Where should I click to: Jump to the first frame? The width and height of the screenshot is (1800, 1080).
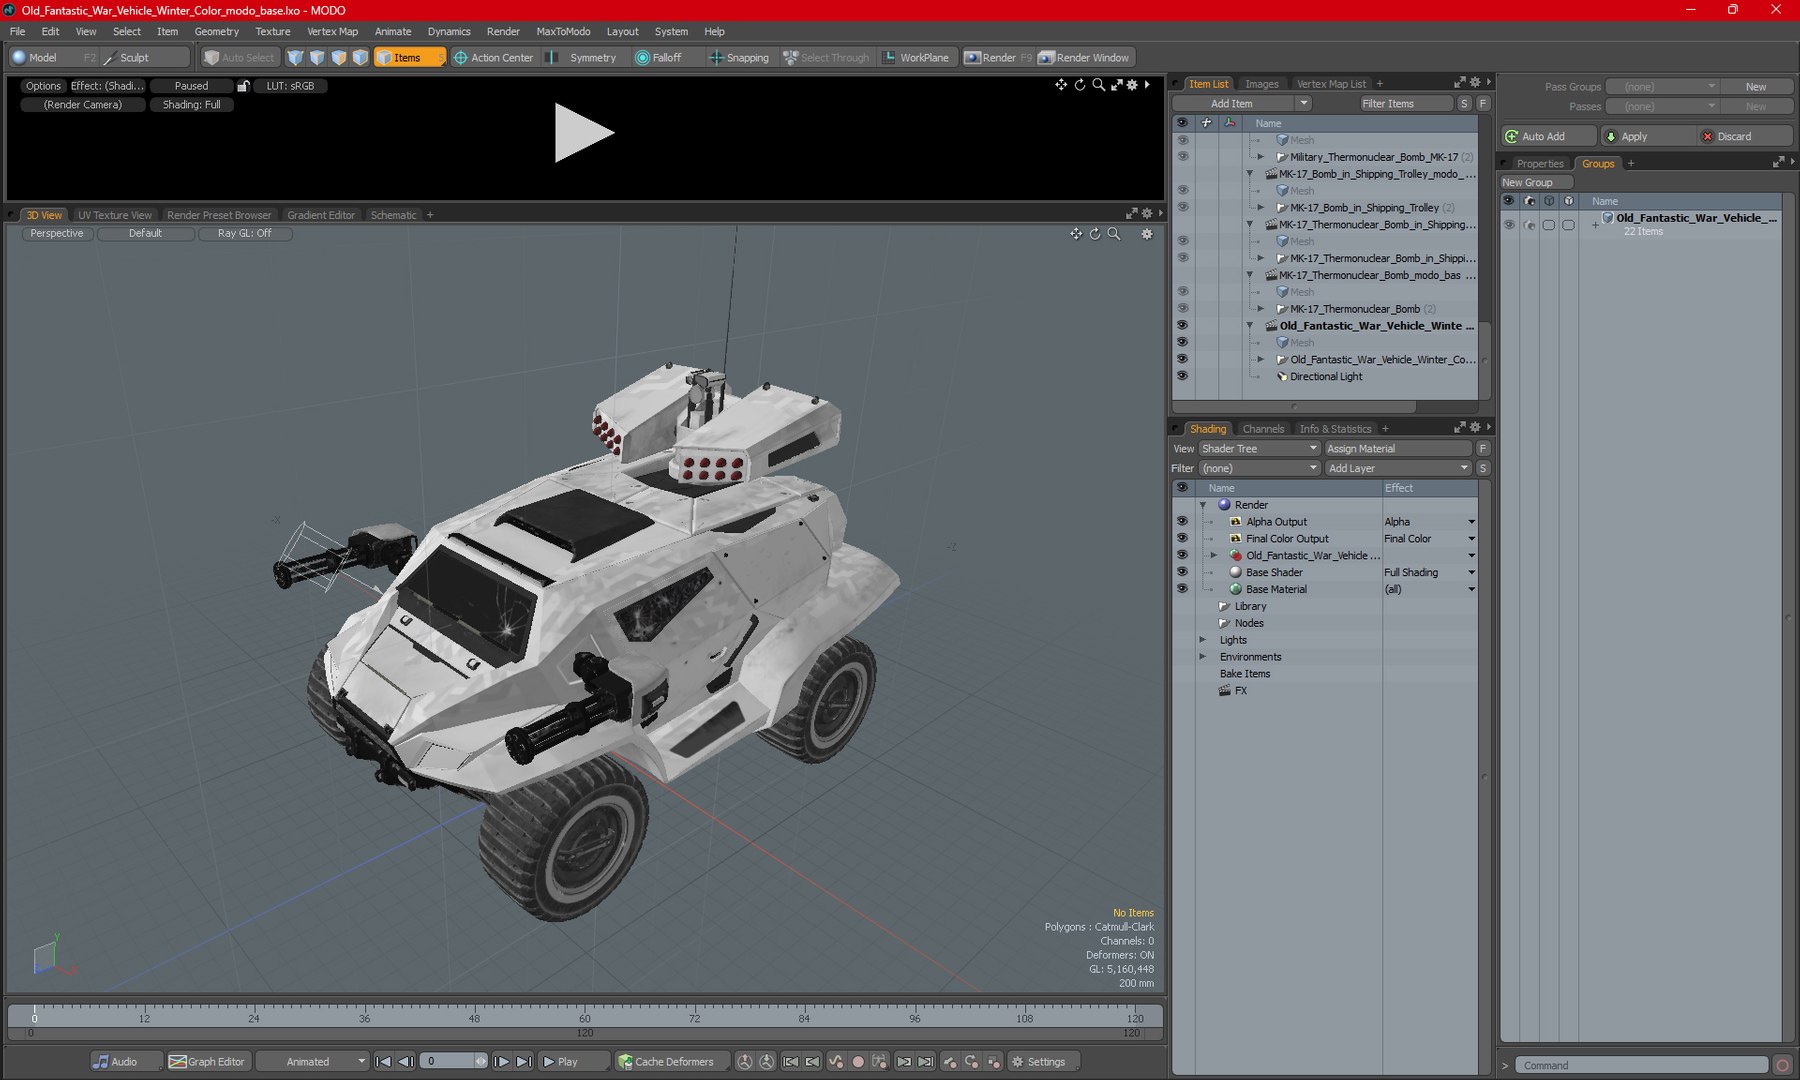383,1062
